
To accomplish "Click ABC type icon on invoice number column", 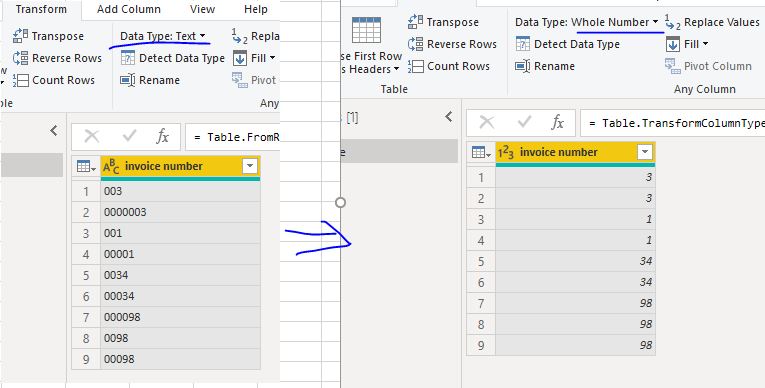I will point(111,166).
